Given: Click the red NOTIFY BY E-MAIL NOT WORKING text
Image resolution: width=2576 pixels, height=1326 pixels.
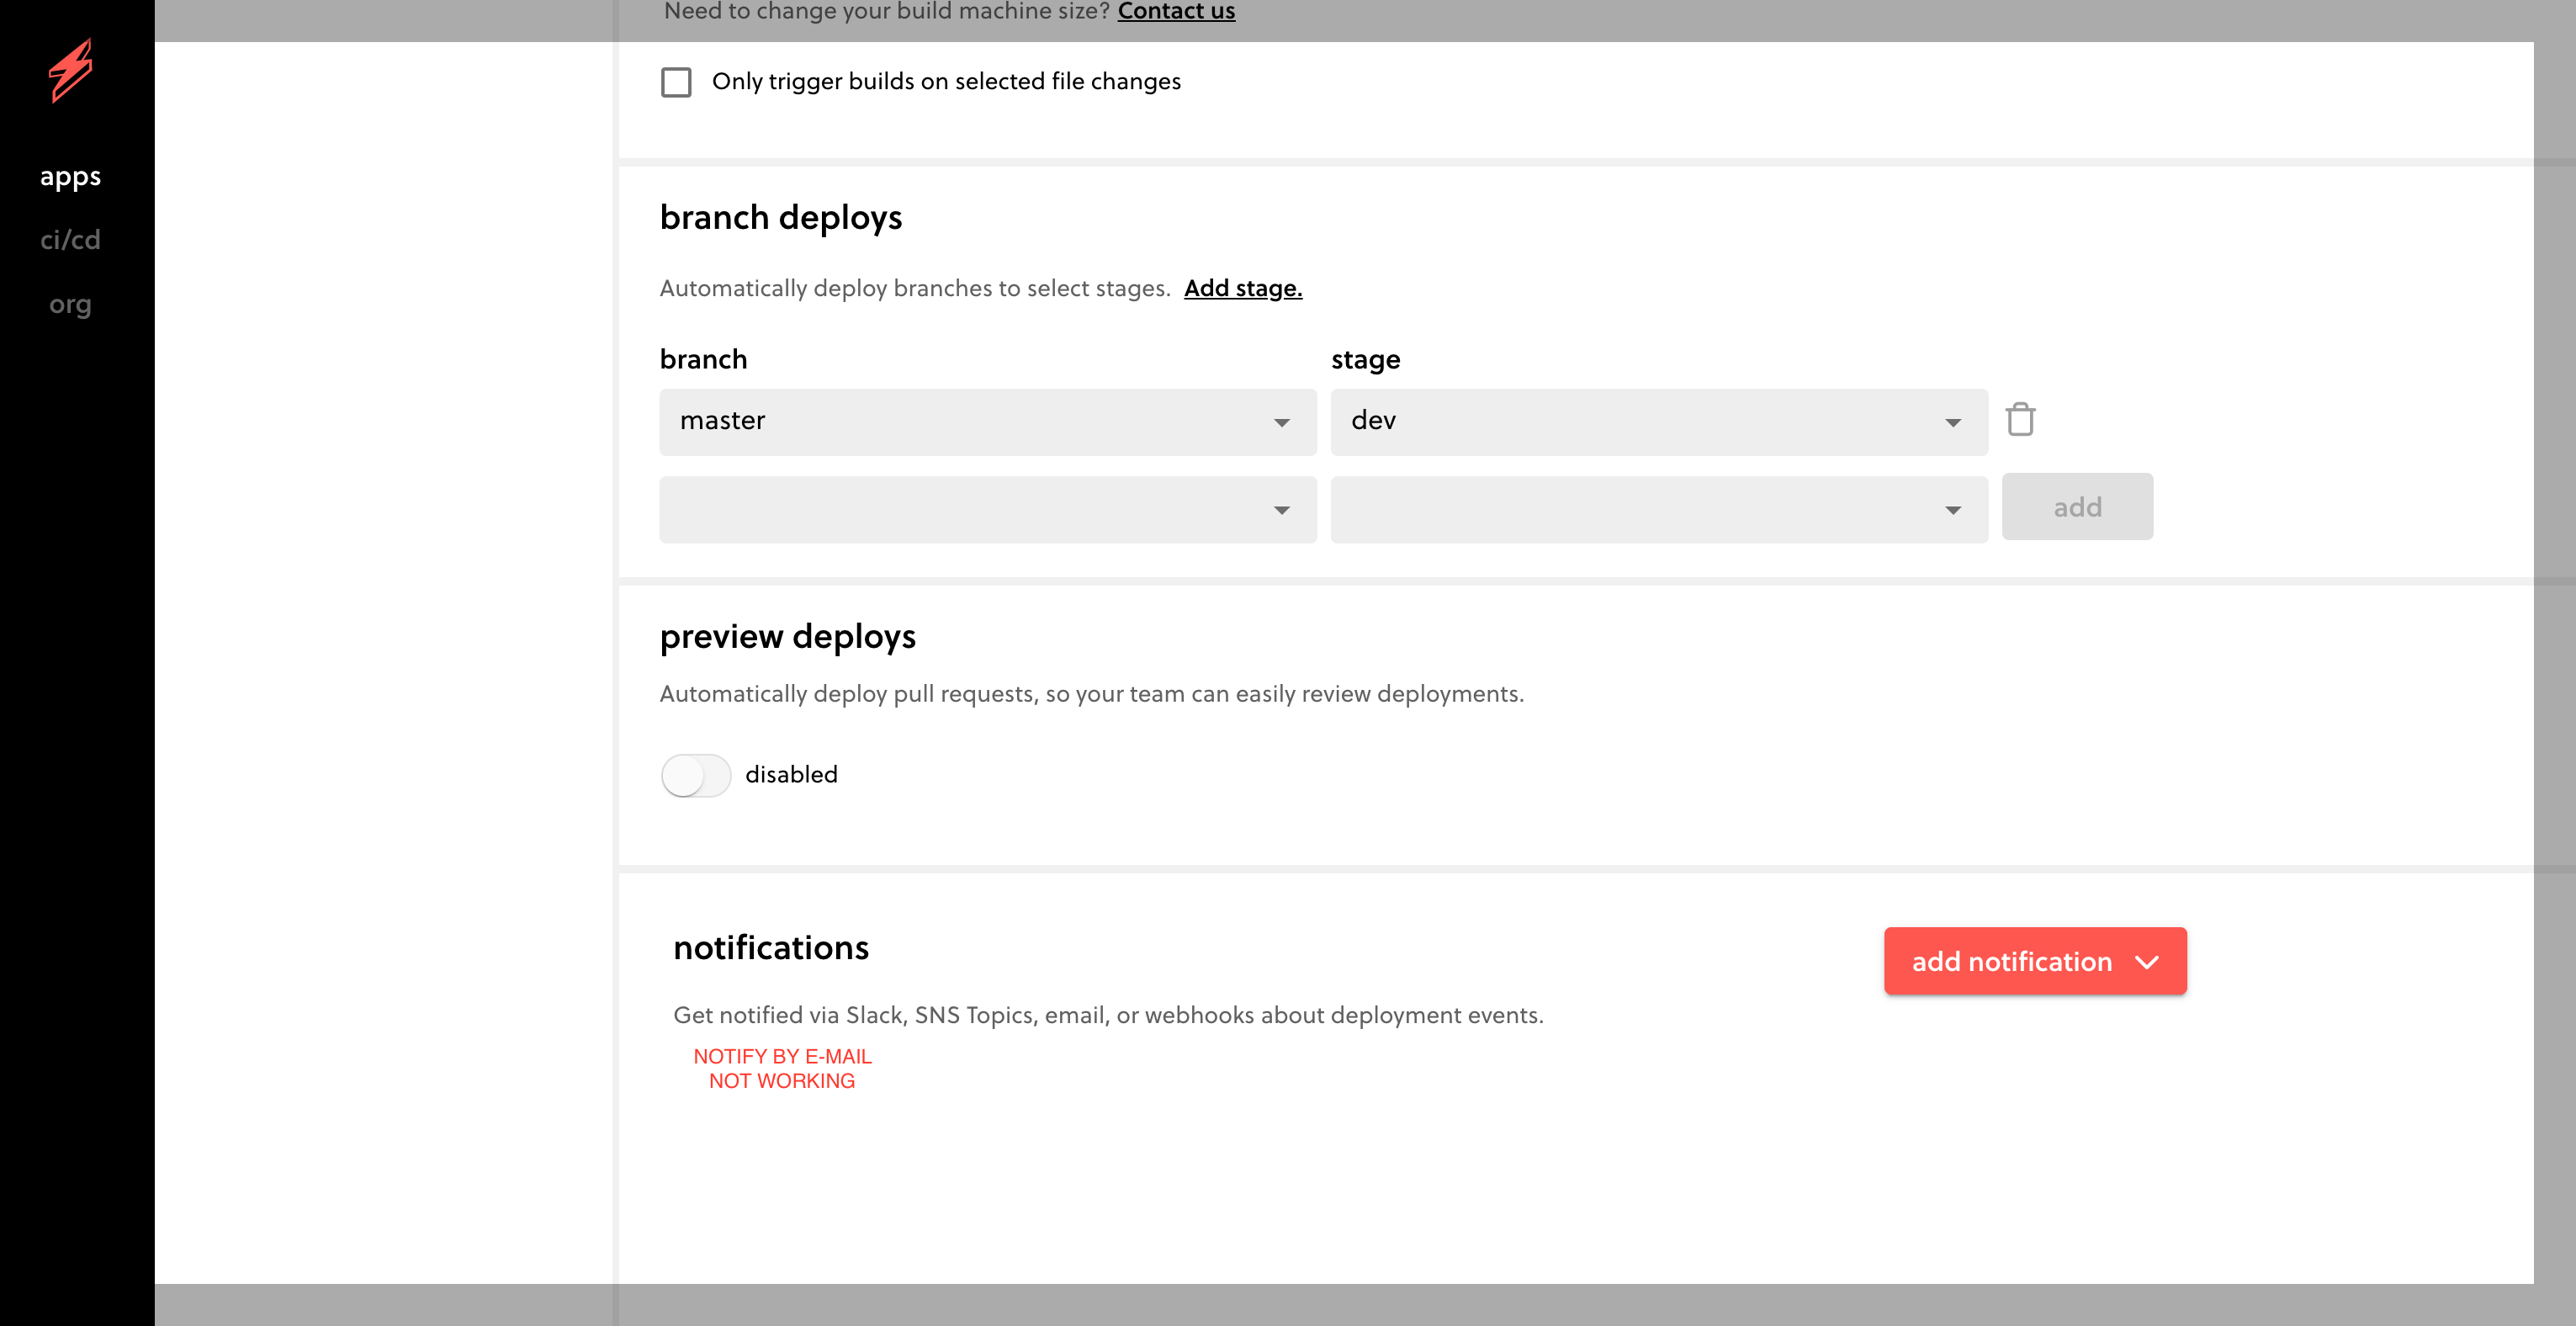Looking at the screenshot, I should (782, 1068).
